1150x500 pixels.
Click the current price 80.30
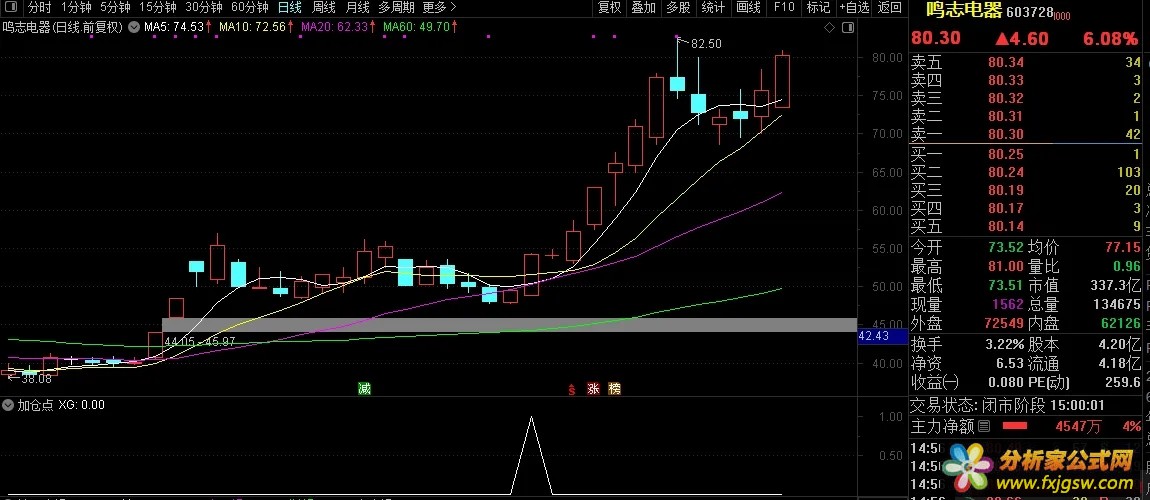(x=935, y=38)
